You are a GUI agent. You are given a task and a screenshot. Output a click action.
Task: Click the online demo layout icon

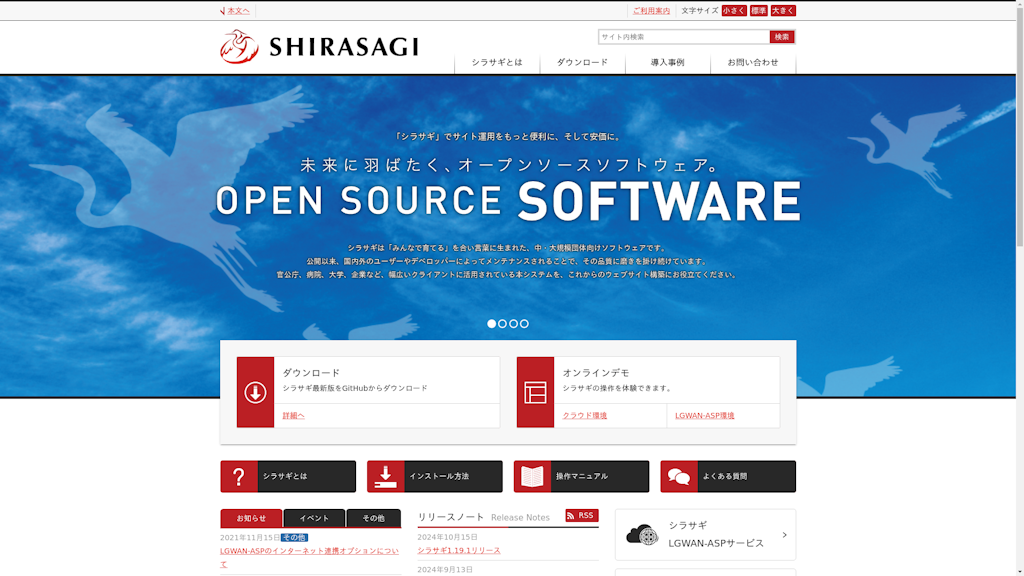(x=535, y=392)
